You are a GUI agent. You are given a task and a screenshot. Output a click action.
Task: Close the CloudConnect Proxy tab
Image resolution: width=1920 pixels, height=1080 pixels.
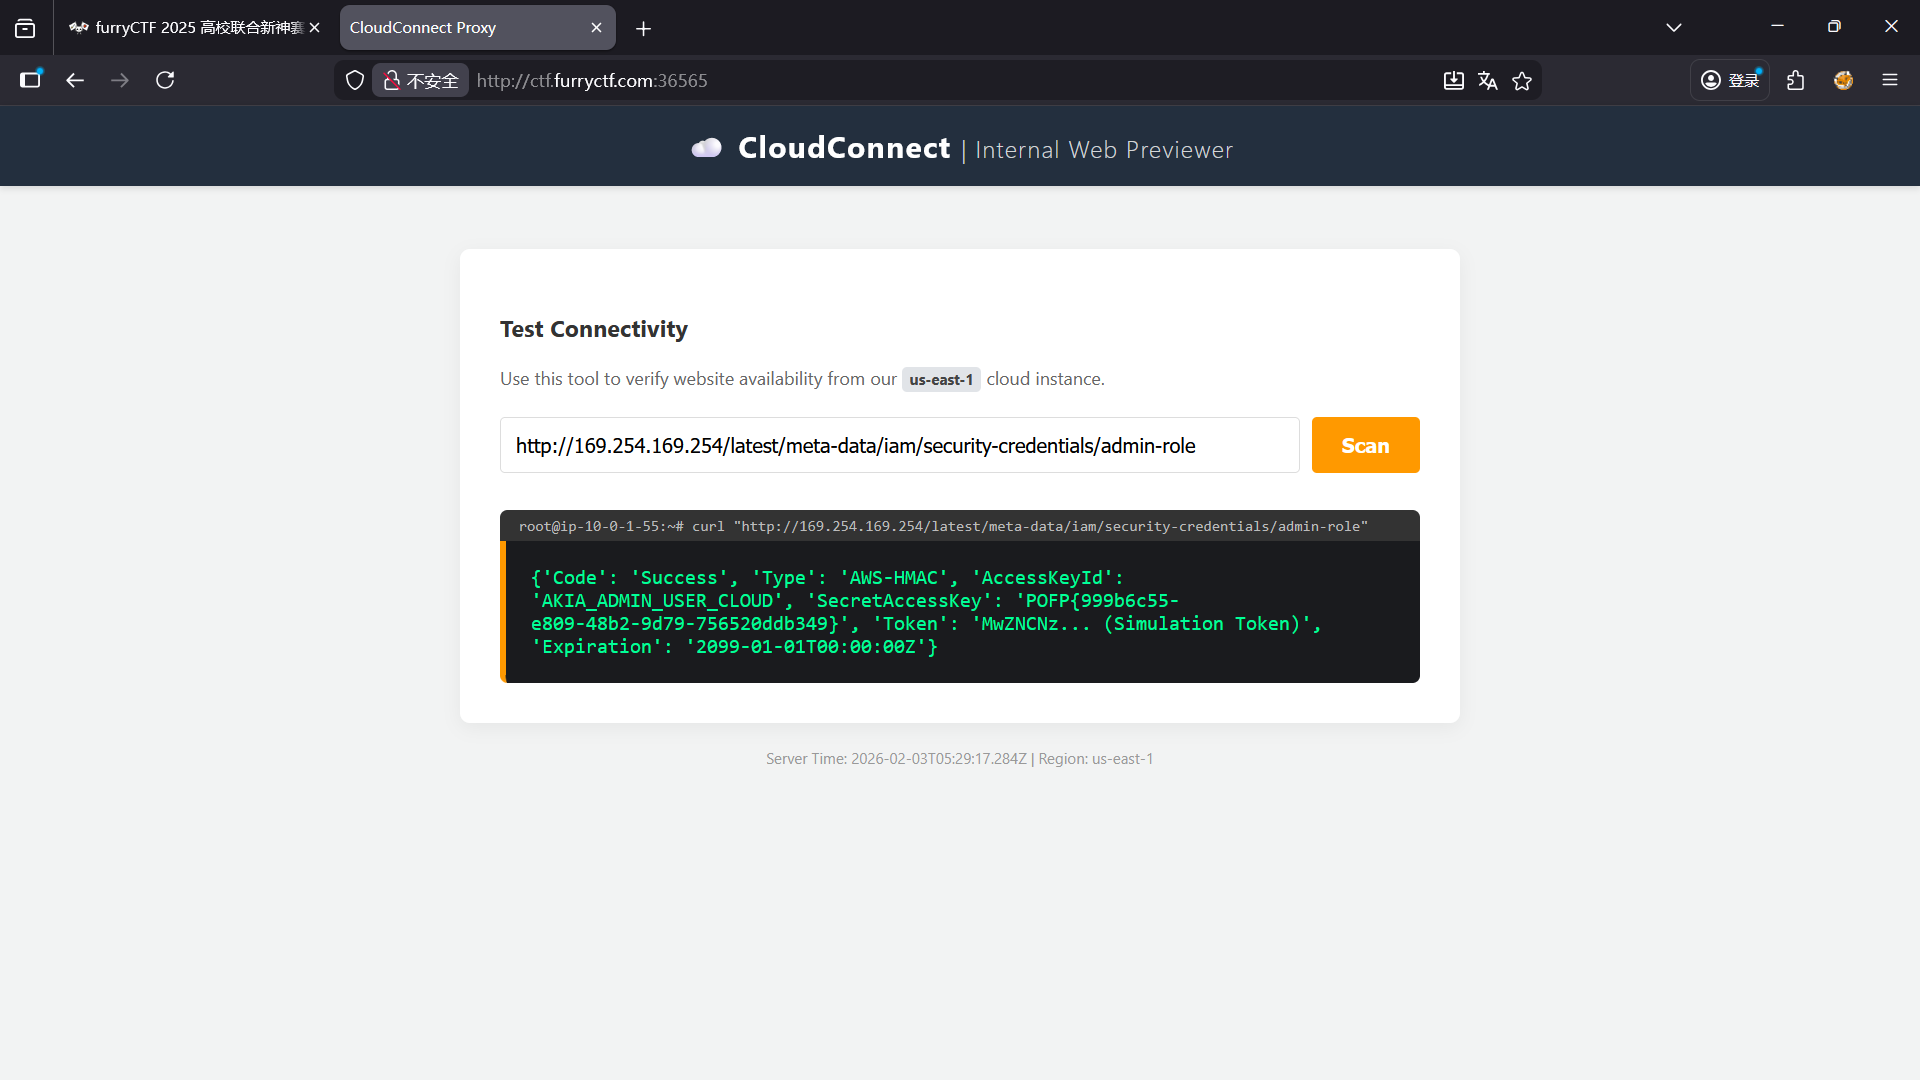(597, 28)
